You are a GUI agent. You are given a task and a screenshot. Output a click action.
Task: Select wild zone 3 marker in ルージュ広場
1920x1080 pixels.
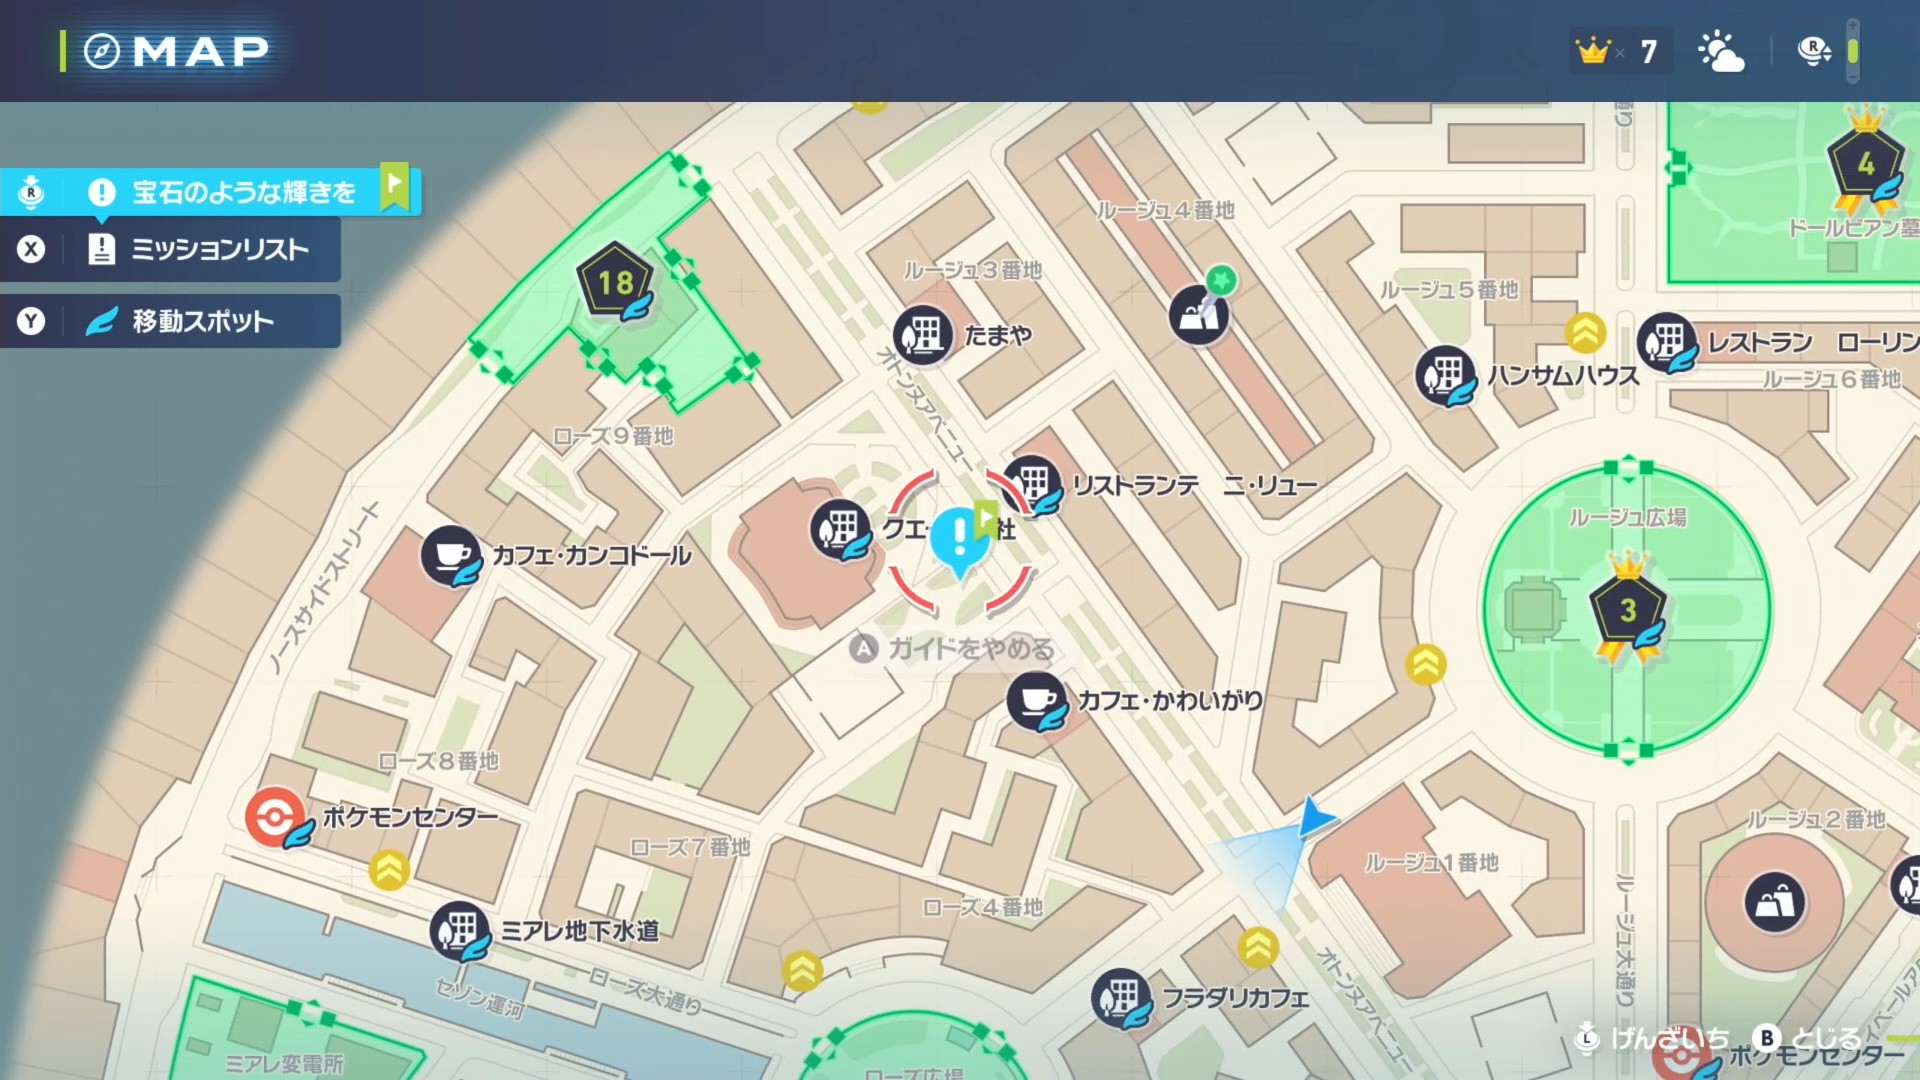click(x=1628, y=607)
